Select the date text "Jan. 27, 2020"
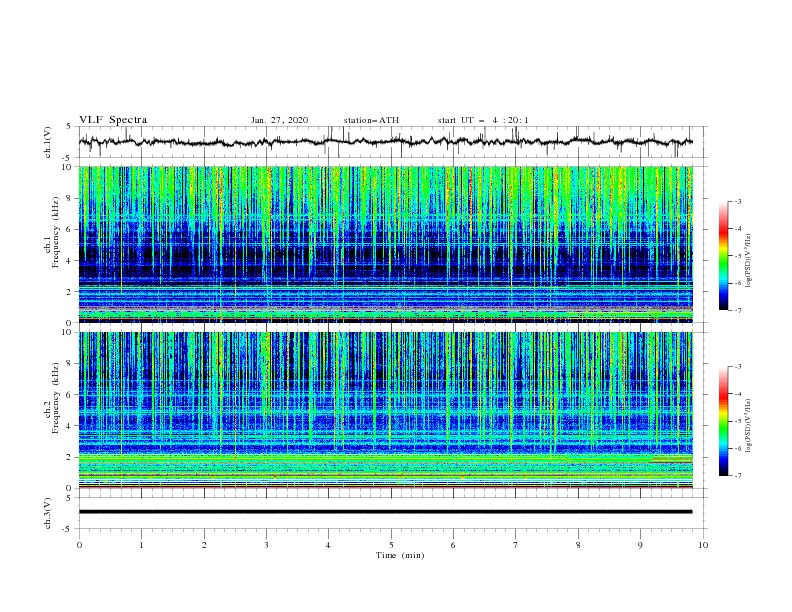 [x=279, y=120]
